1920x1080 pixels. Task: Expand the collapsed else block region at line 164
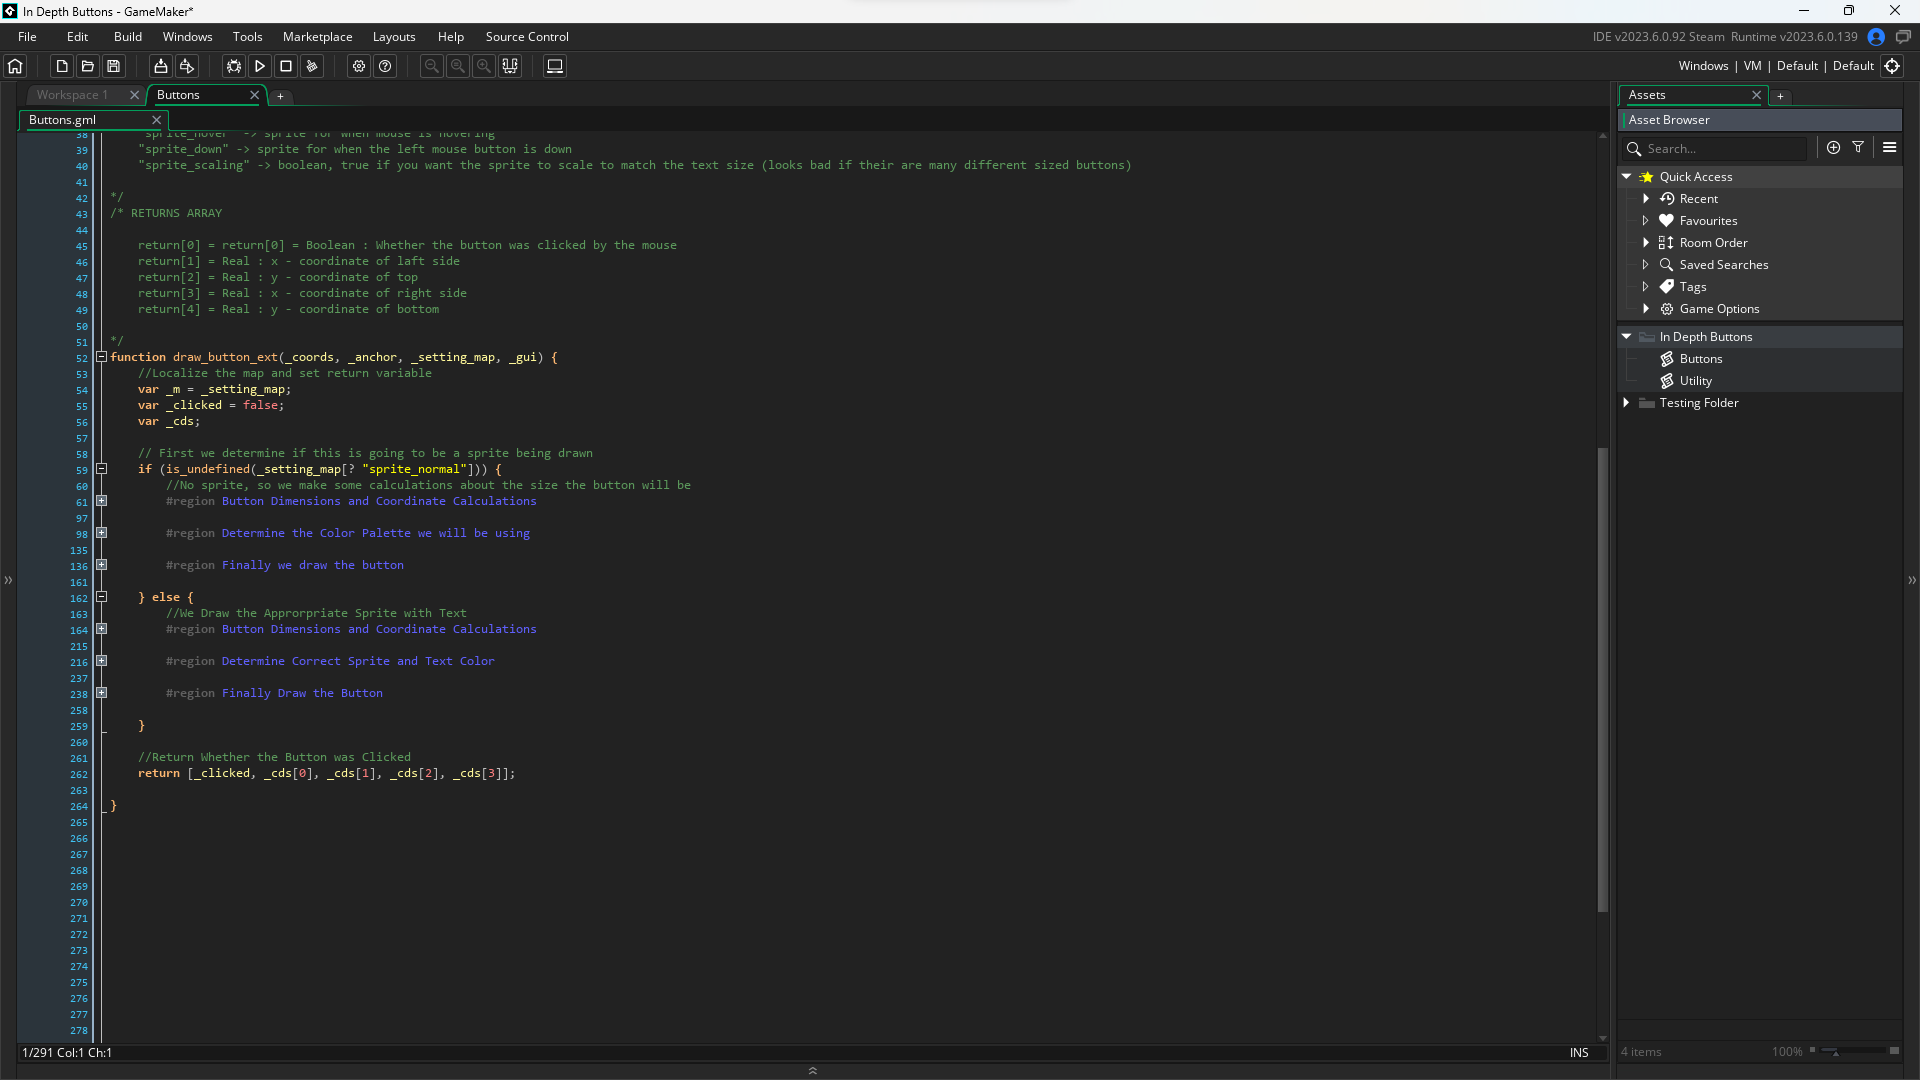coord(101,629)
